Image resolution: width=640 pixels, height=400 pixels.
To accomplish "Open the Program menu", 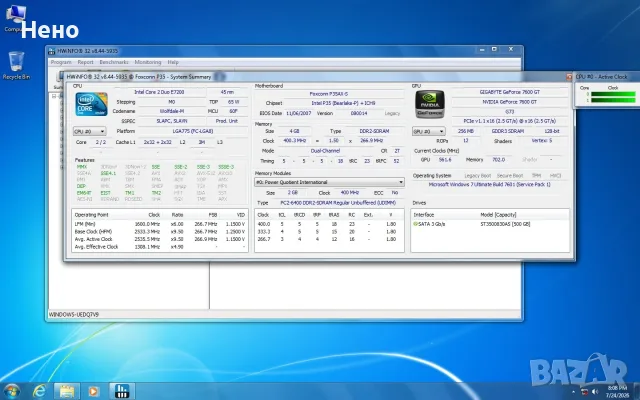I will click(61, 62).
